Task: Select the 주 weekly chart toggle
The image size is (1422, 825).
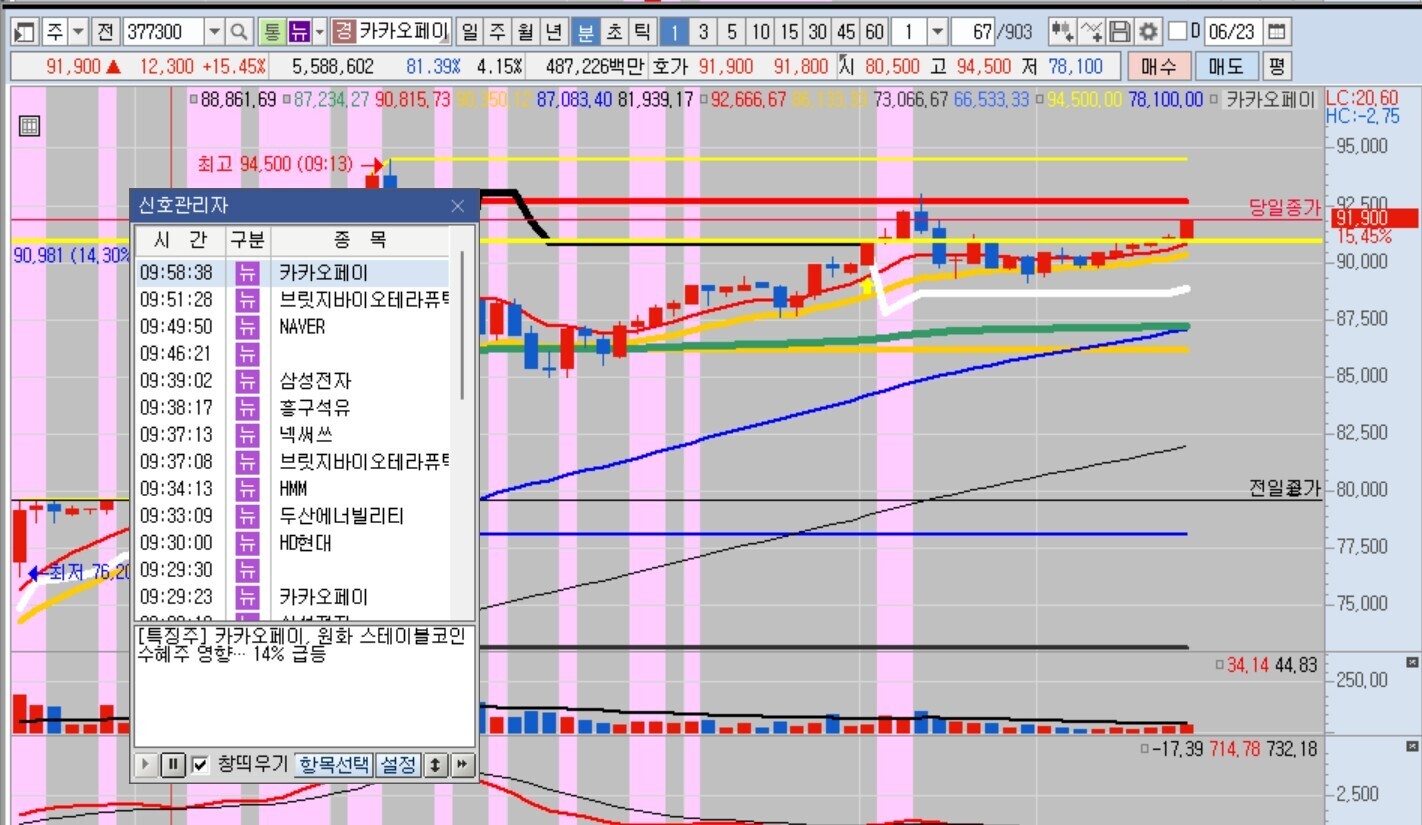Action: pyautogui.click(x=497, y=32)
